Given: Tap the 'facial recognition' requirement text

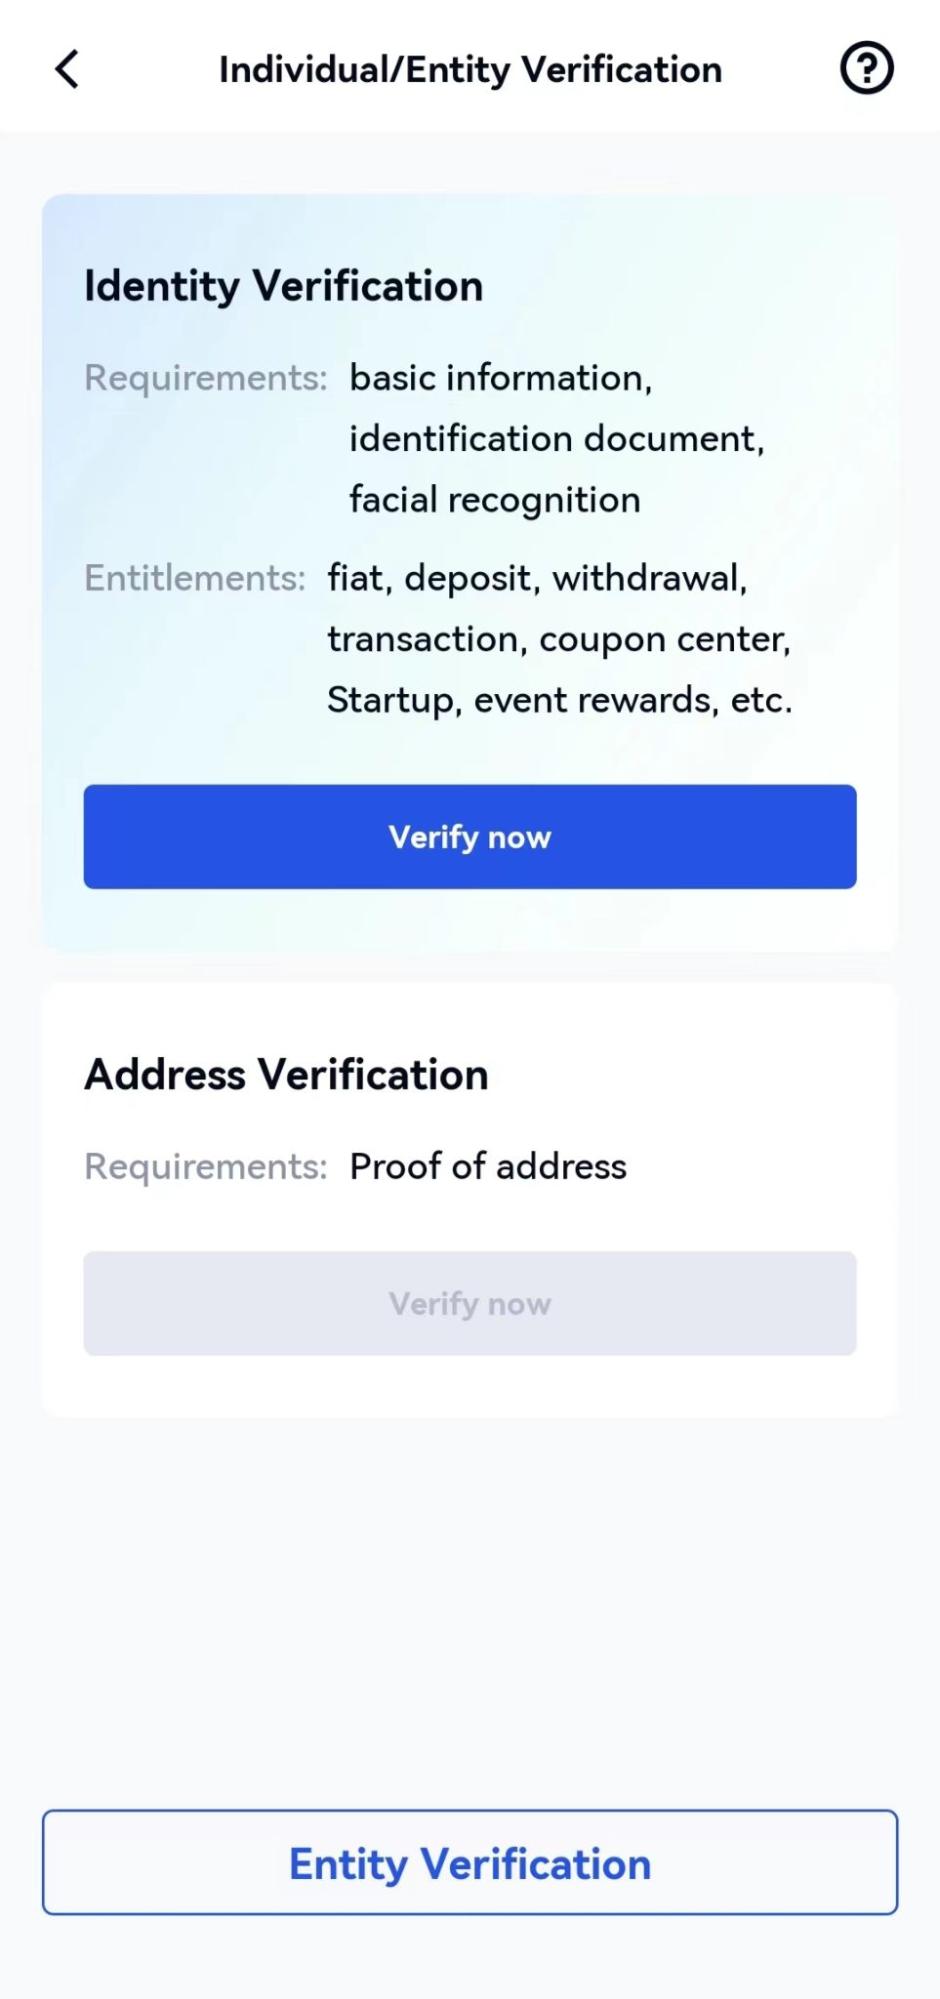Looking at the screenshot, I should tap(494, 499).
